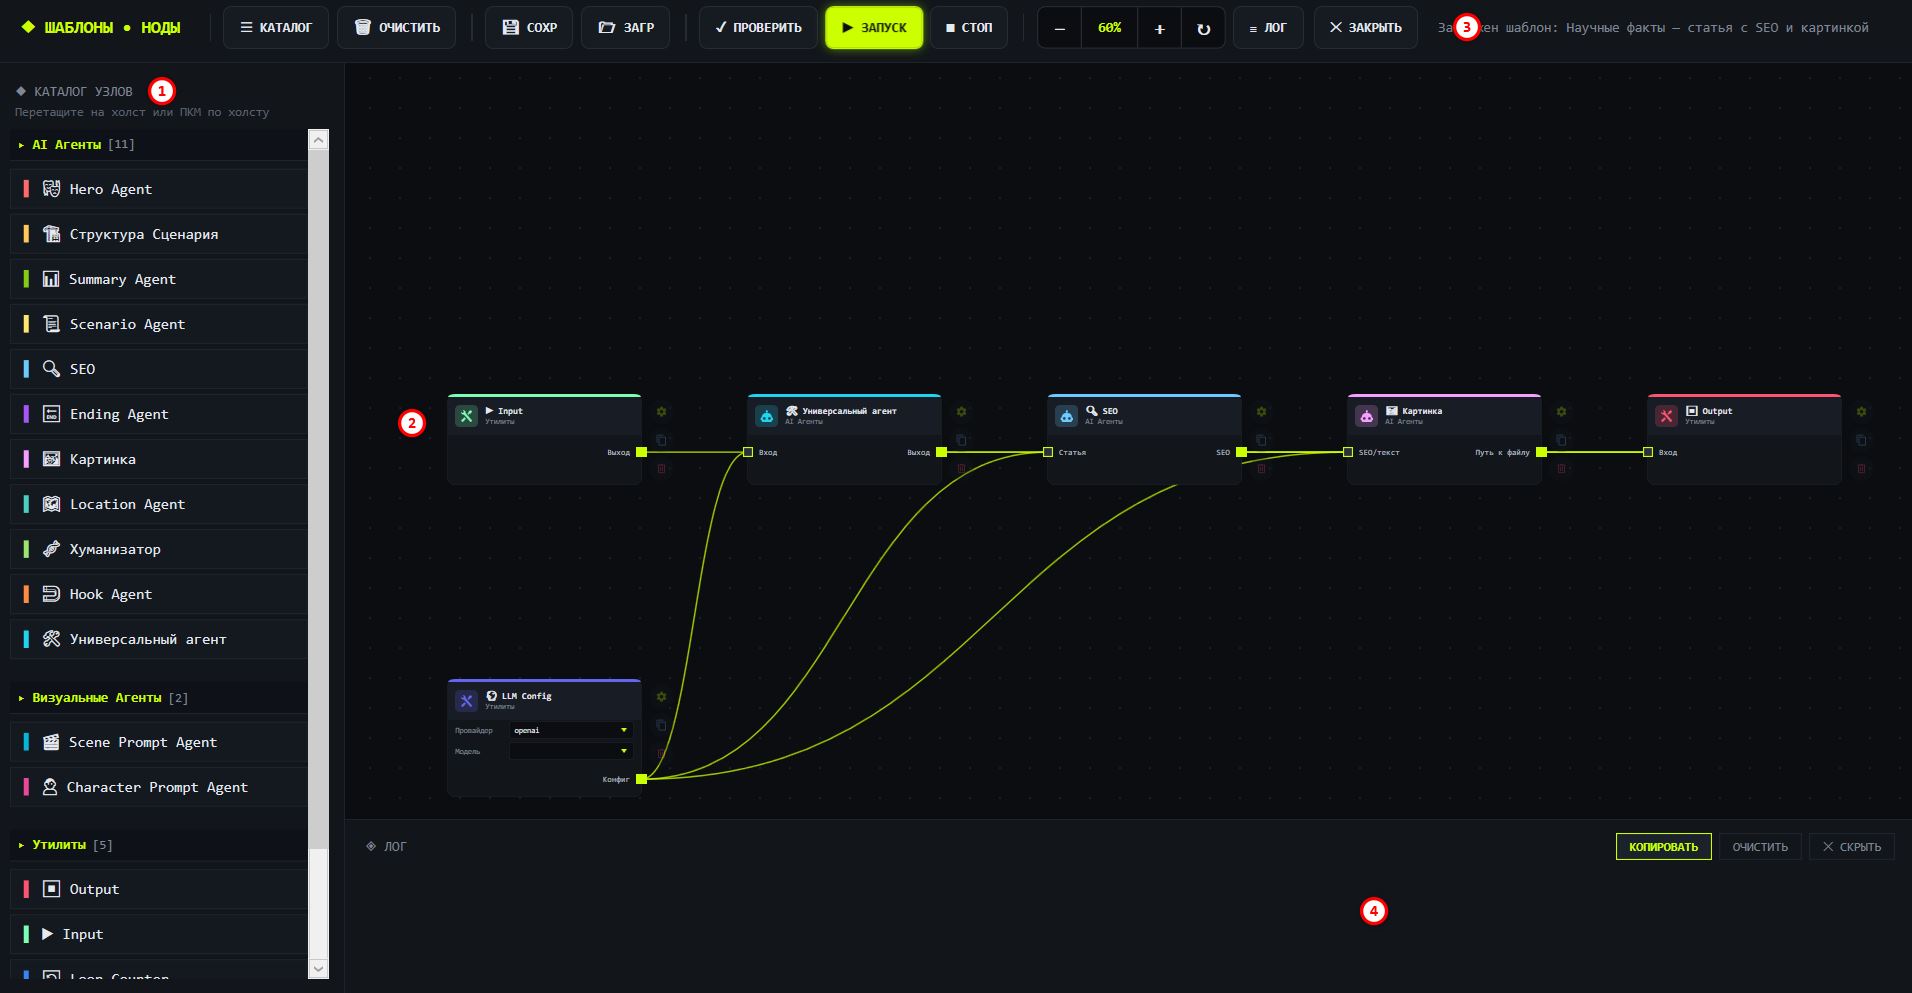Screen dimensions: 1912x993
Task: Open settings gear of Картинка node
Action: coord(1561,412)
